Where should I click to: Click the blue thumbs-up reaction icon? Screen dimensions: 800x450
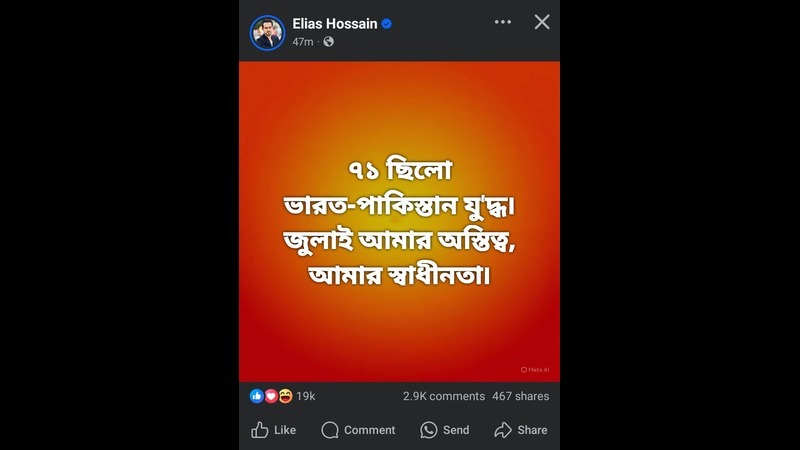(257, 396)
